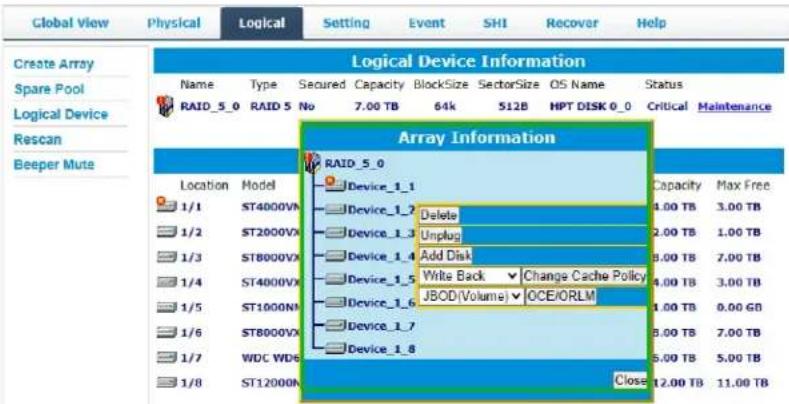Select Device_1_8 in the array tree
The image size is (789, 404).
[381, 349]
